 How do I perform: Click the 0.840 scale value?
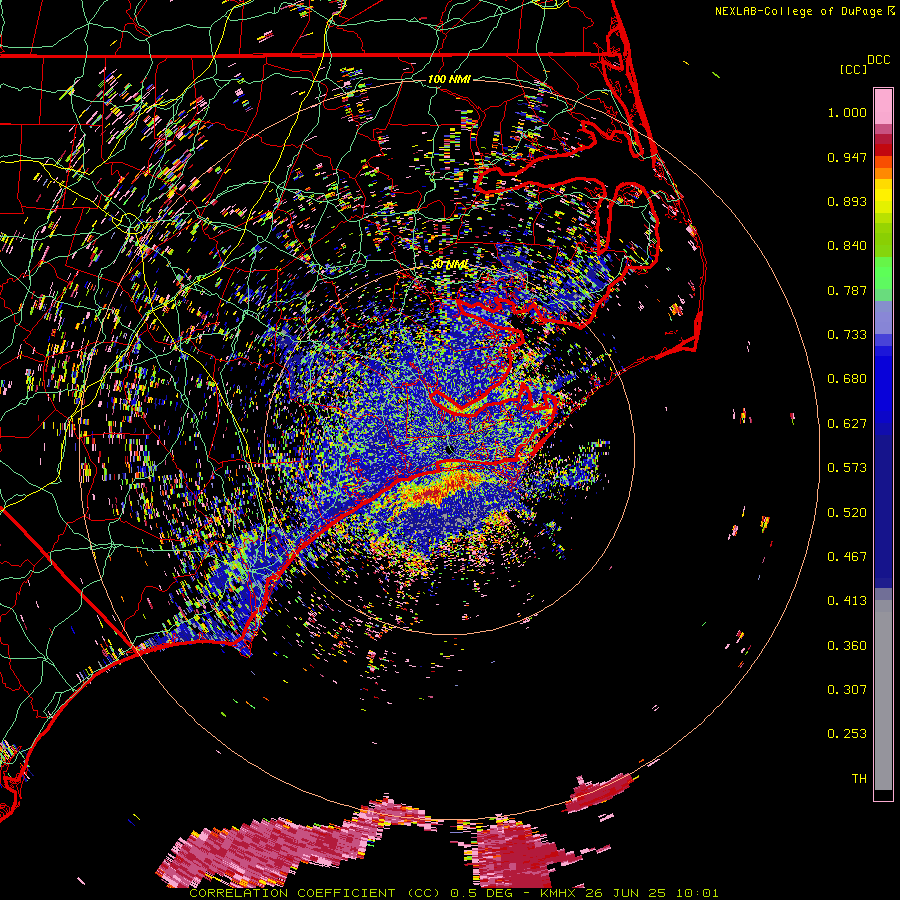[x=847, y=246]
